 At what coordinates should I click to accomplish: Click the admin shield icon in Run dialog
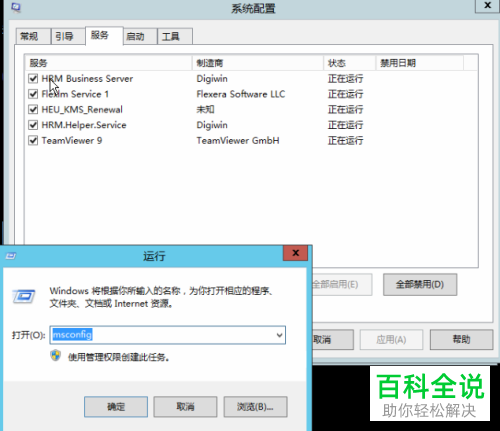click(56, 356)
